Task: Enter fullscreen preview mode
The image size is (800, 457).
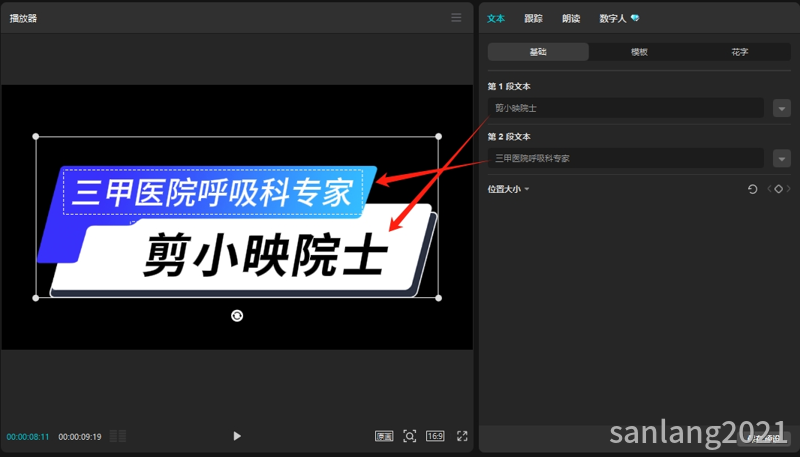Action: click(462, 436)
